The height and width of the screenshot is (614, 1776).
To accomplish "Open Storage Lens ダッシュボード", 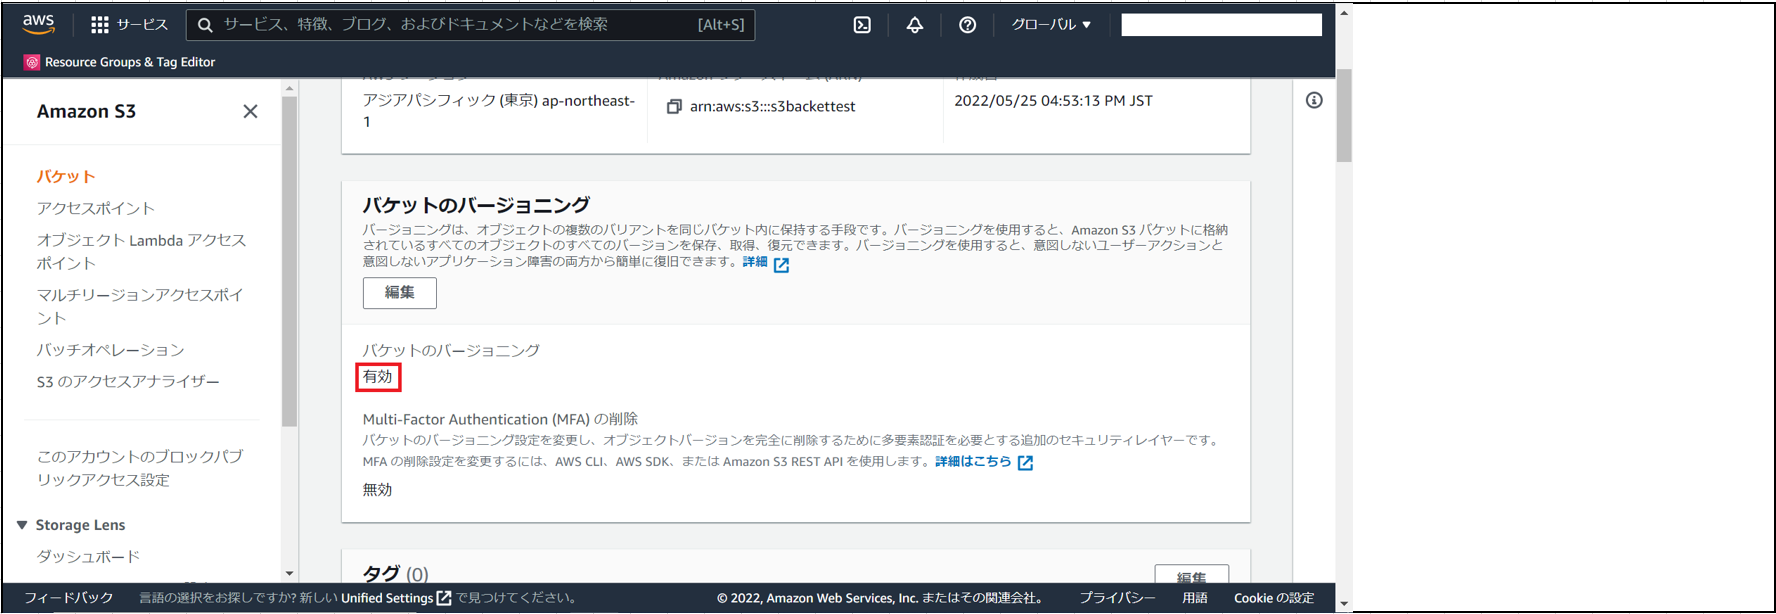I will point(88,556).
